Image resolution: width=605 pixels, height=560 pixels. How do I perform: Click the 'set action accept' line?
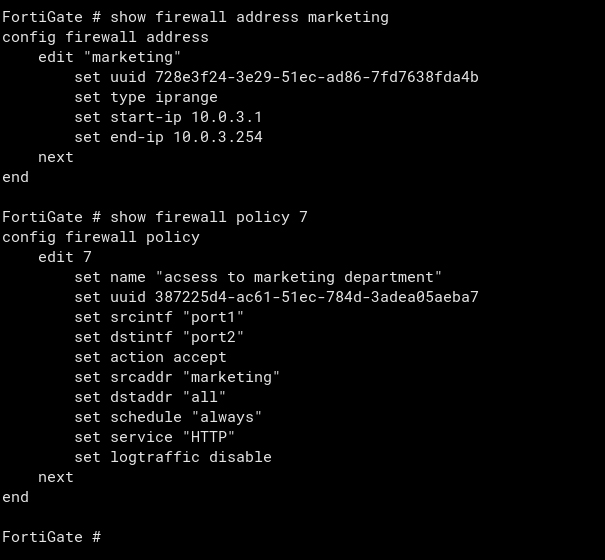pos(150,357)
